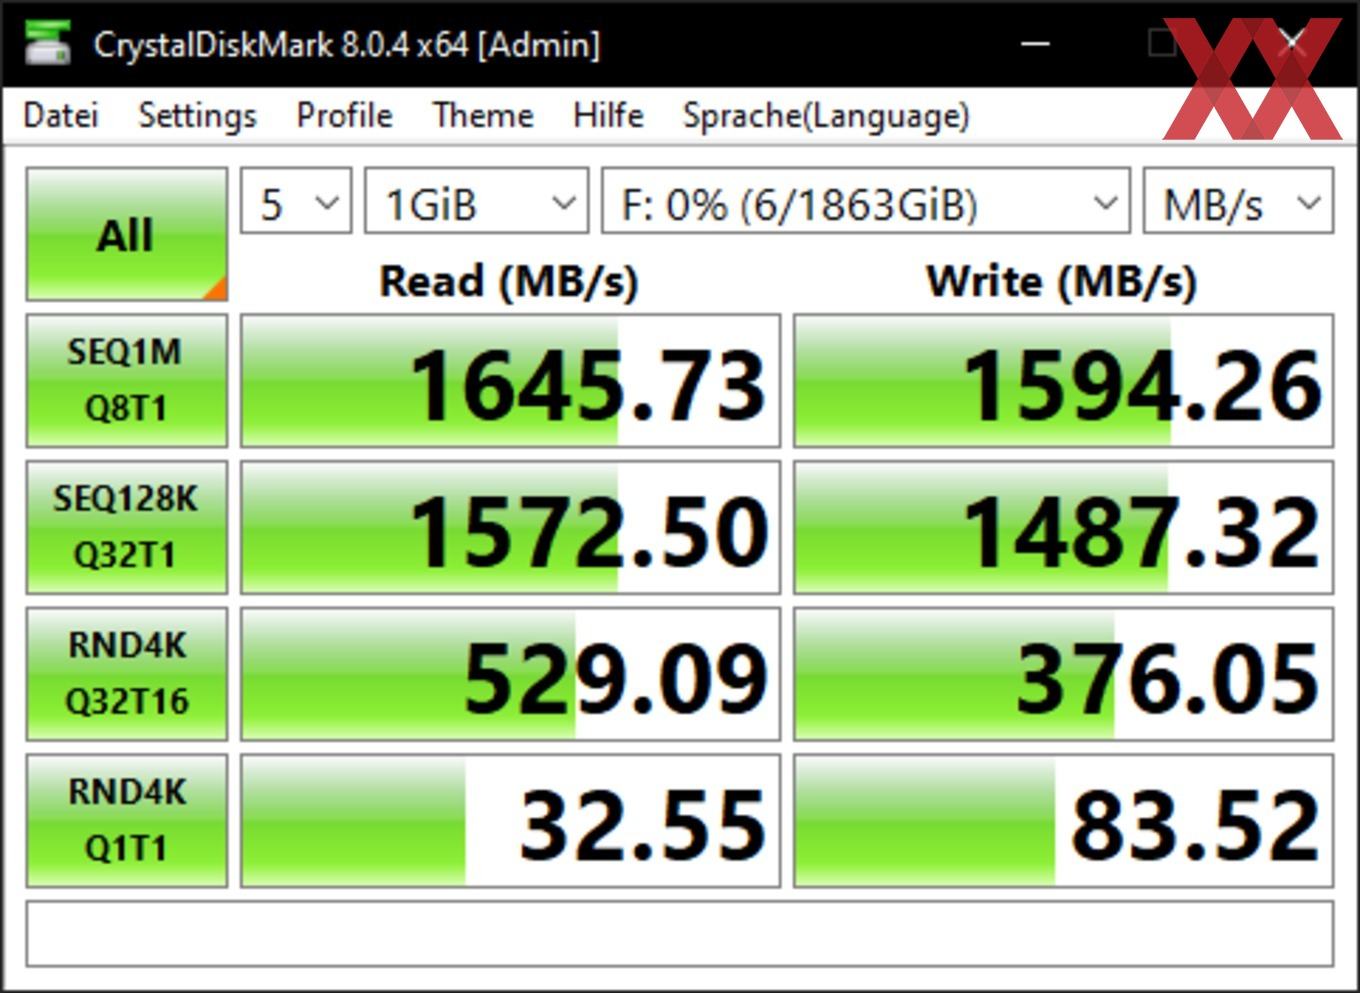Start the SEQ1M Q8T1 test

pos(127,380)
